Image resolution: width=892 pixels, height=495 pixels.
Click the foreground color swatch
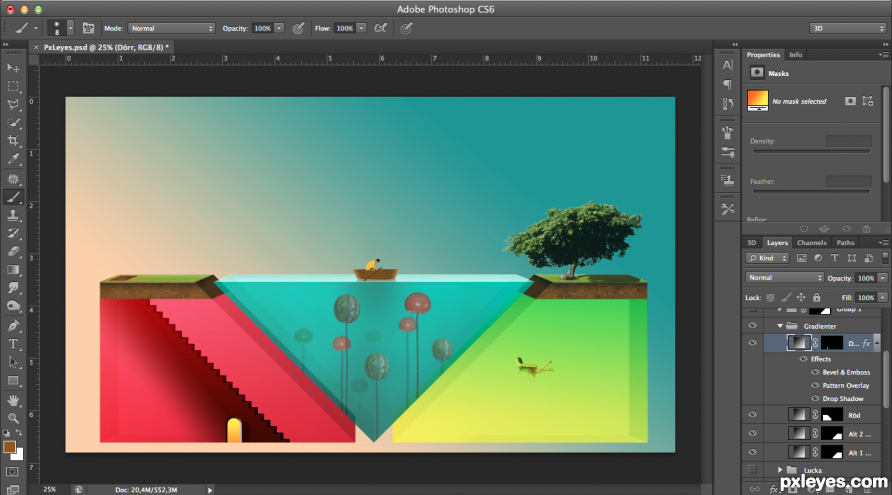(9, 447)
